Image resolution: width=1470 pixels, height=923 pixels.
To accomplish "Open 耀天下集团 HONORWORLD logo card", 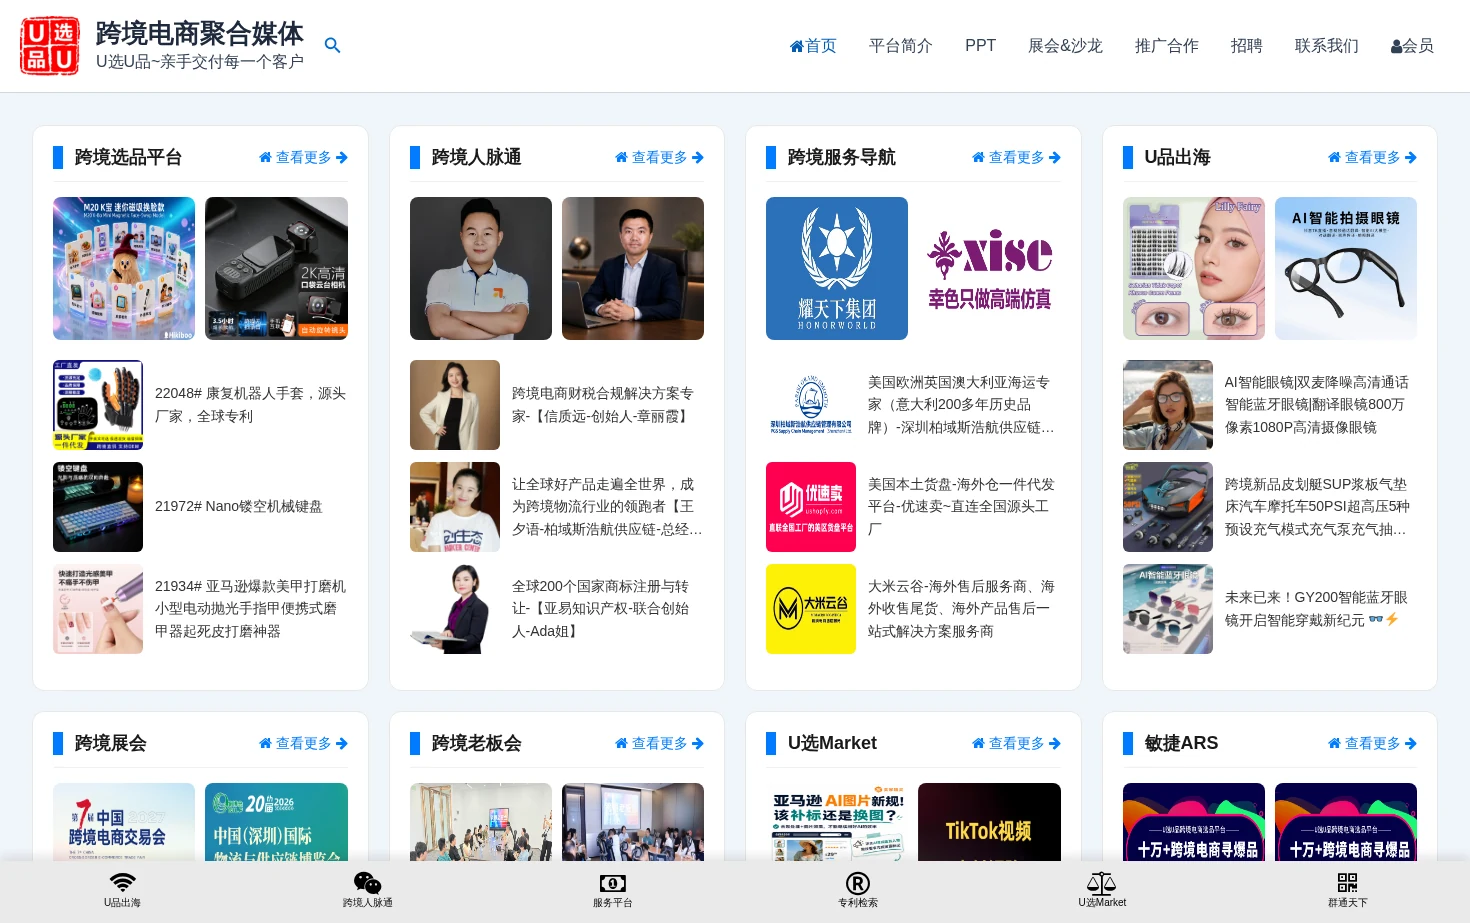I will [837, 268].
